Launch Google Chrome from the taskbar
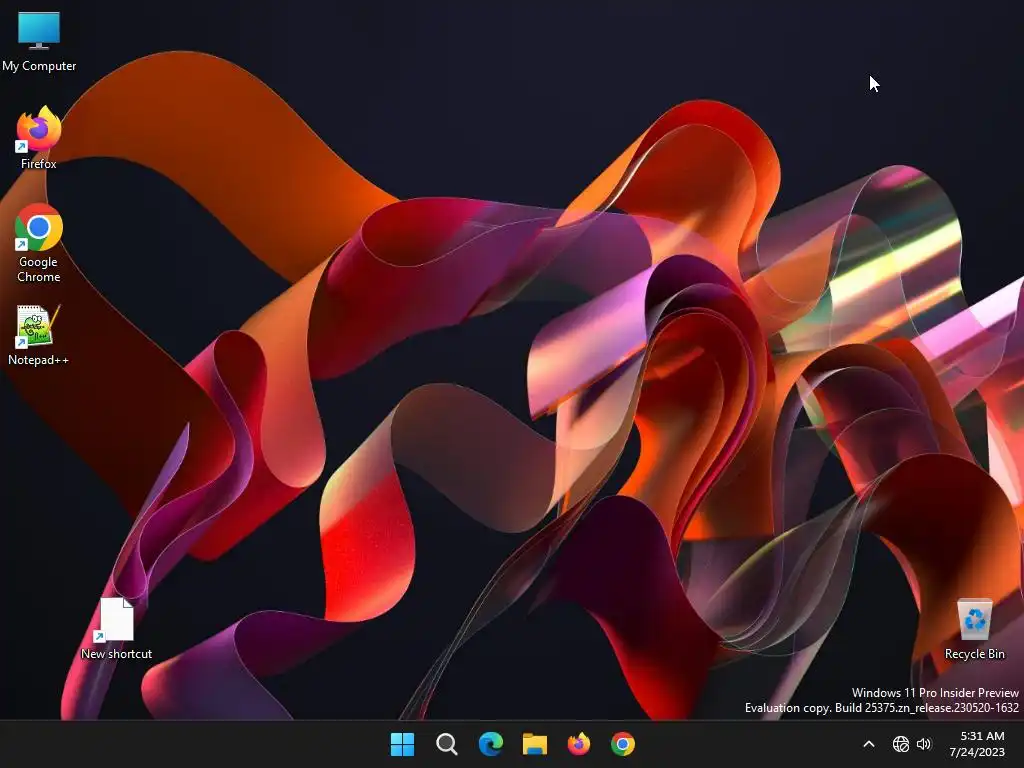 pos(623,744)
